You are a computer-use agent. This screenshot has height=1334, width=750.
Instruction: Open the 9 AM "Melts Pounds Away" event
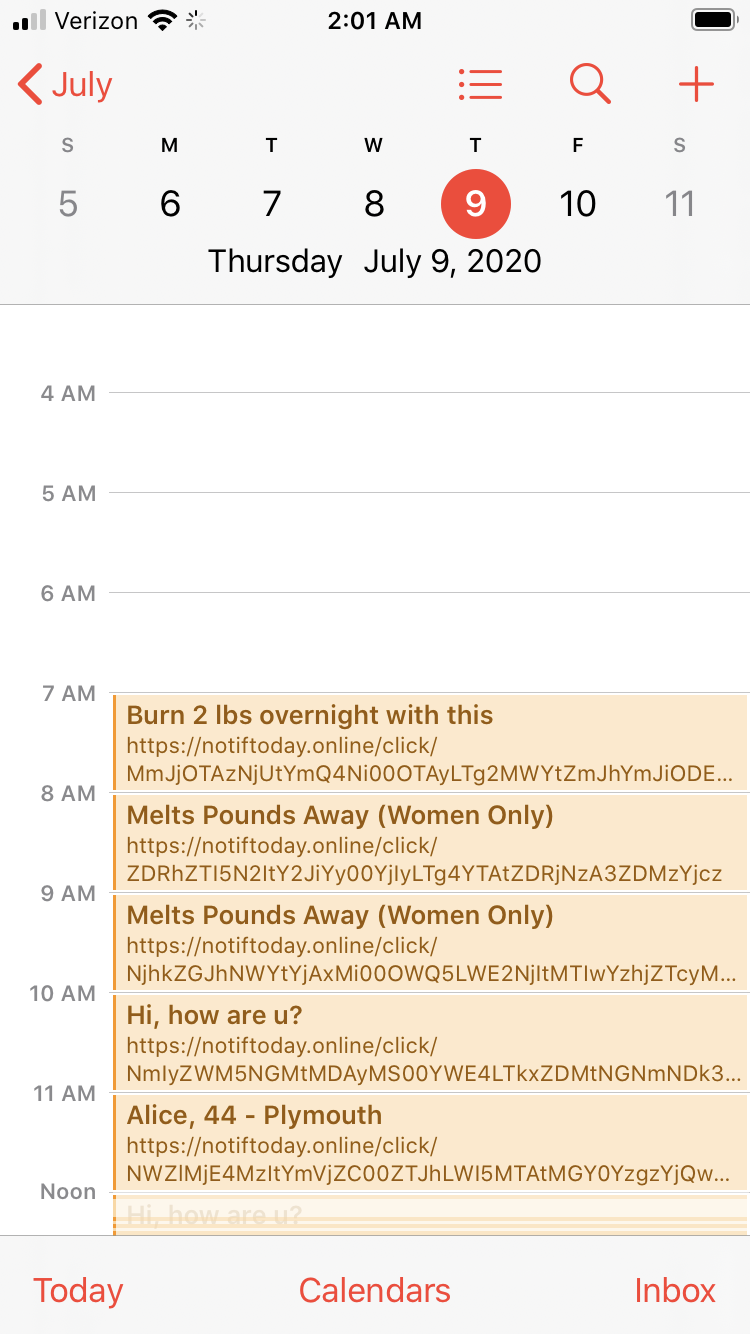pyautogui.click(x=430, y=943)
